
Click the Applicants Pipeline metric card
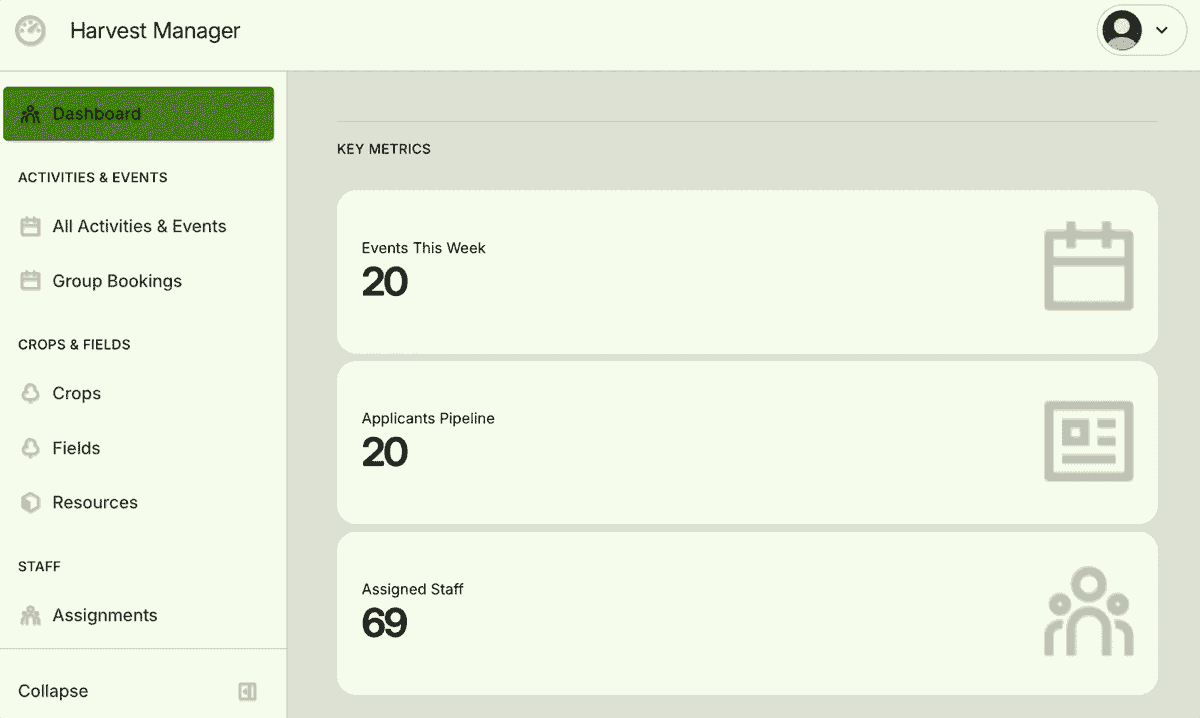(746, 443)
